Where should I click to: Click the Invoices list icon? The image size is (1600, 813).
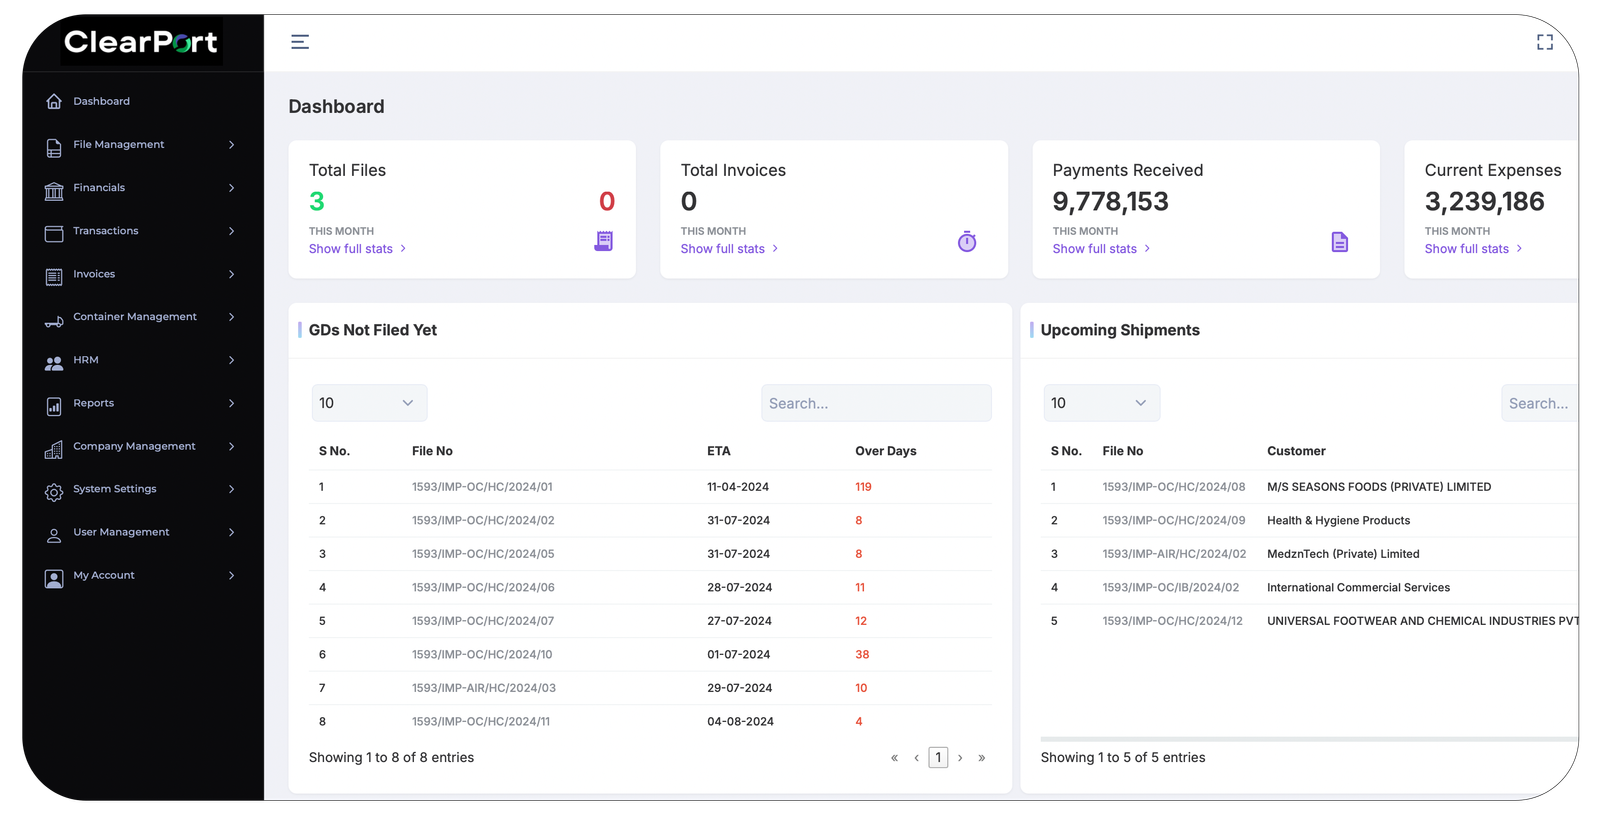54,277
